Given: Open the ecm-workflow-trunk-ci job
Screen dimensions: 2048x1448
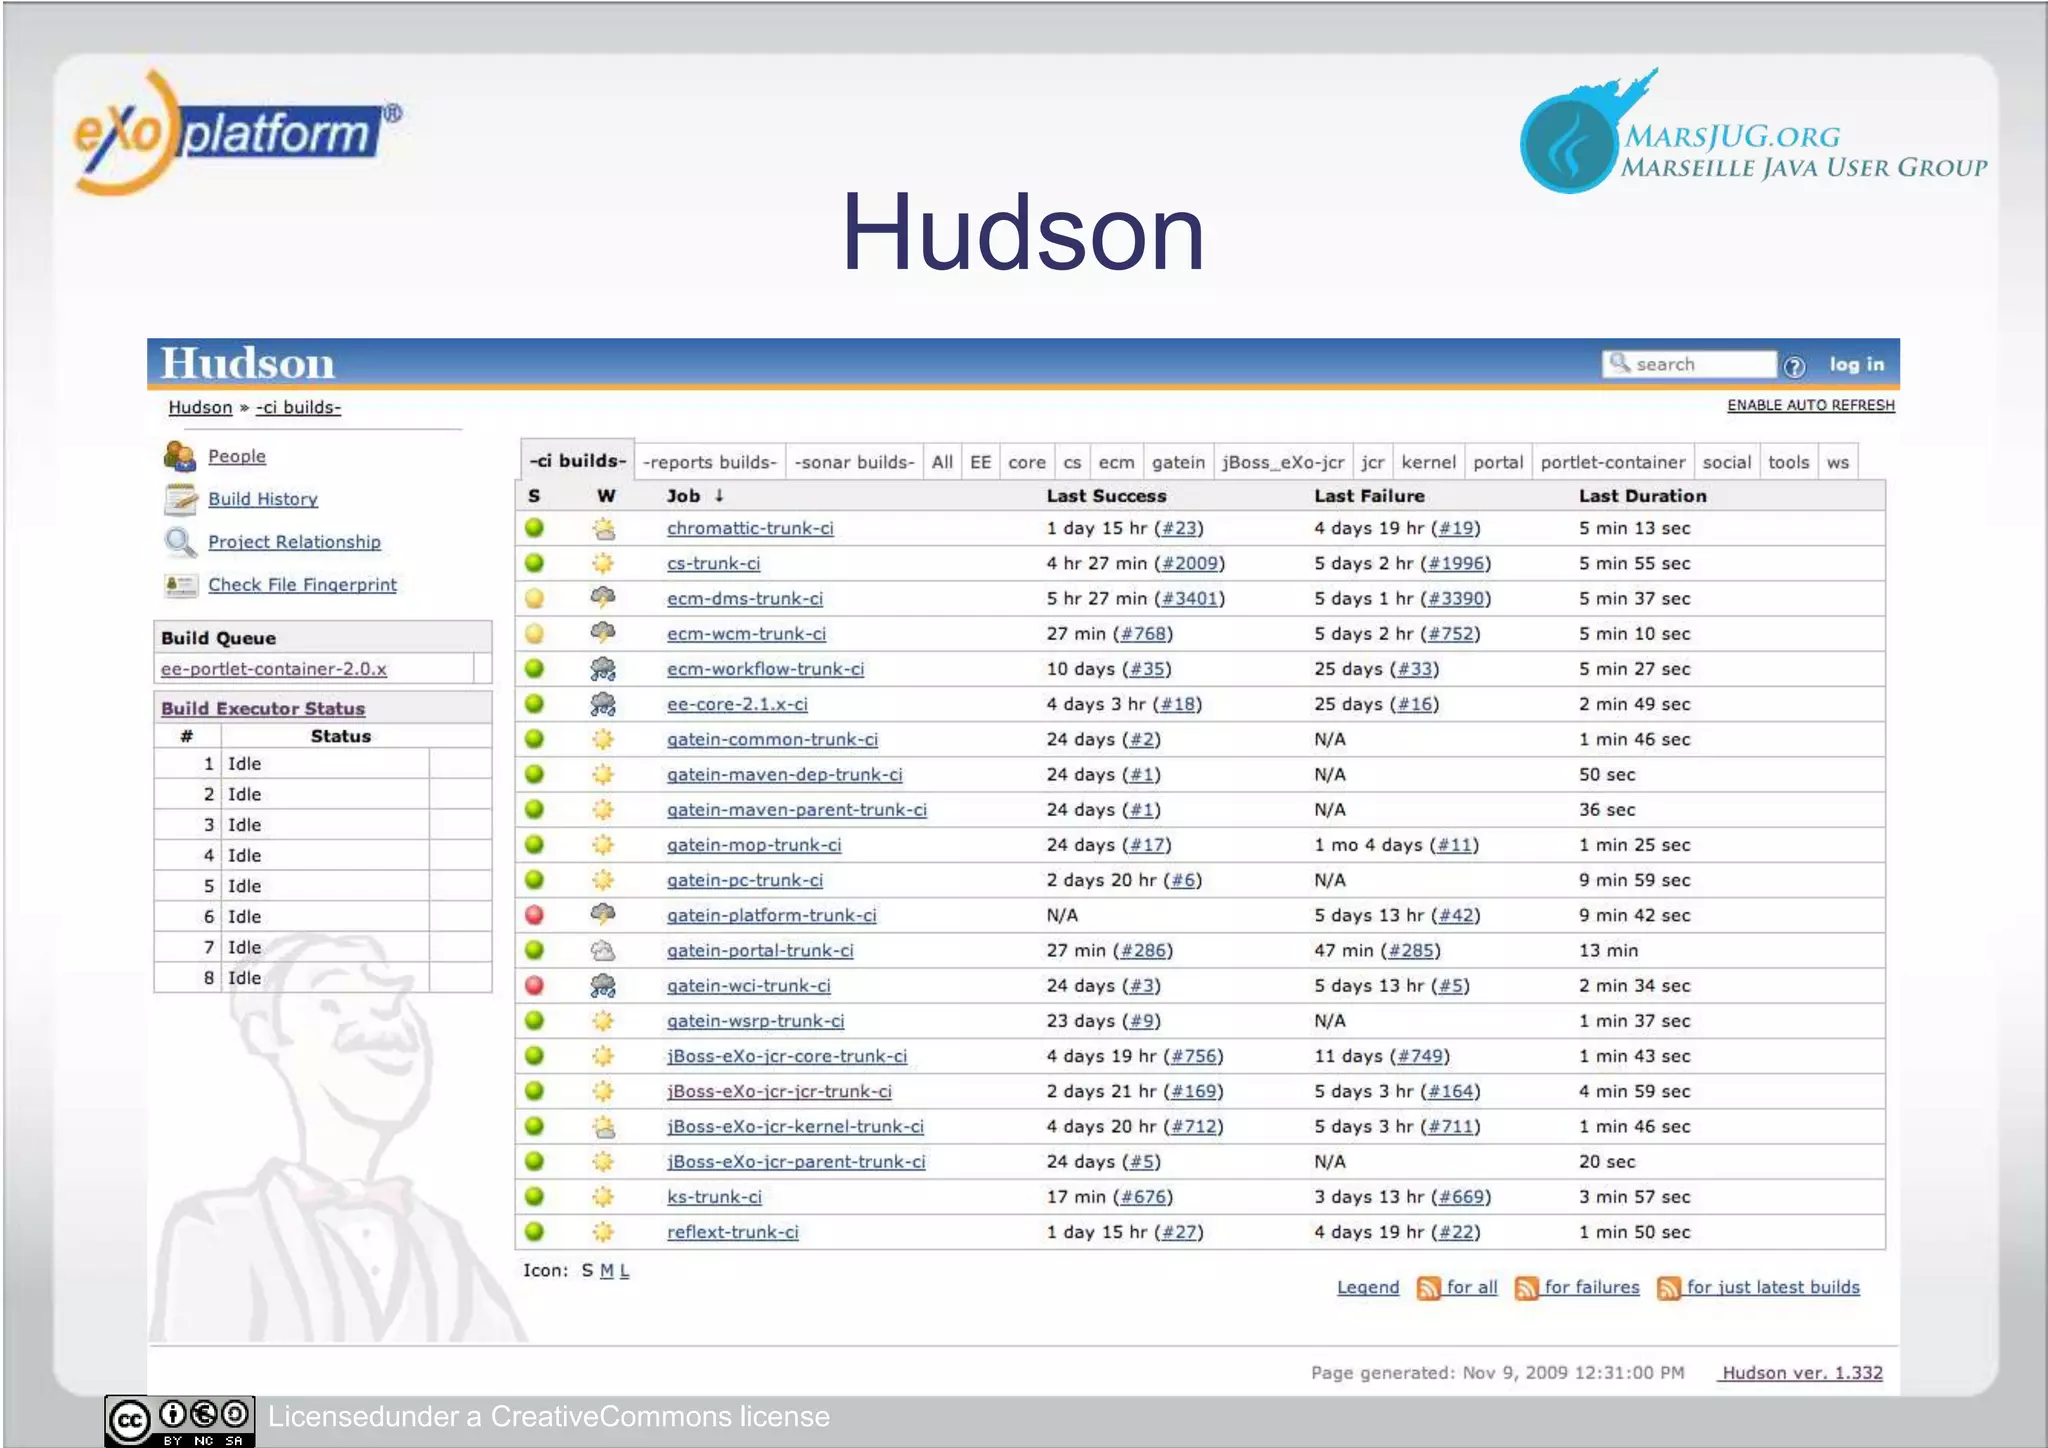Looking at the screenshot, I should (765, 669).
